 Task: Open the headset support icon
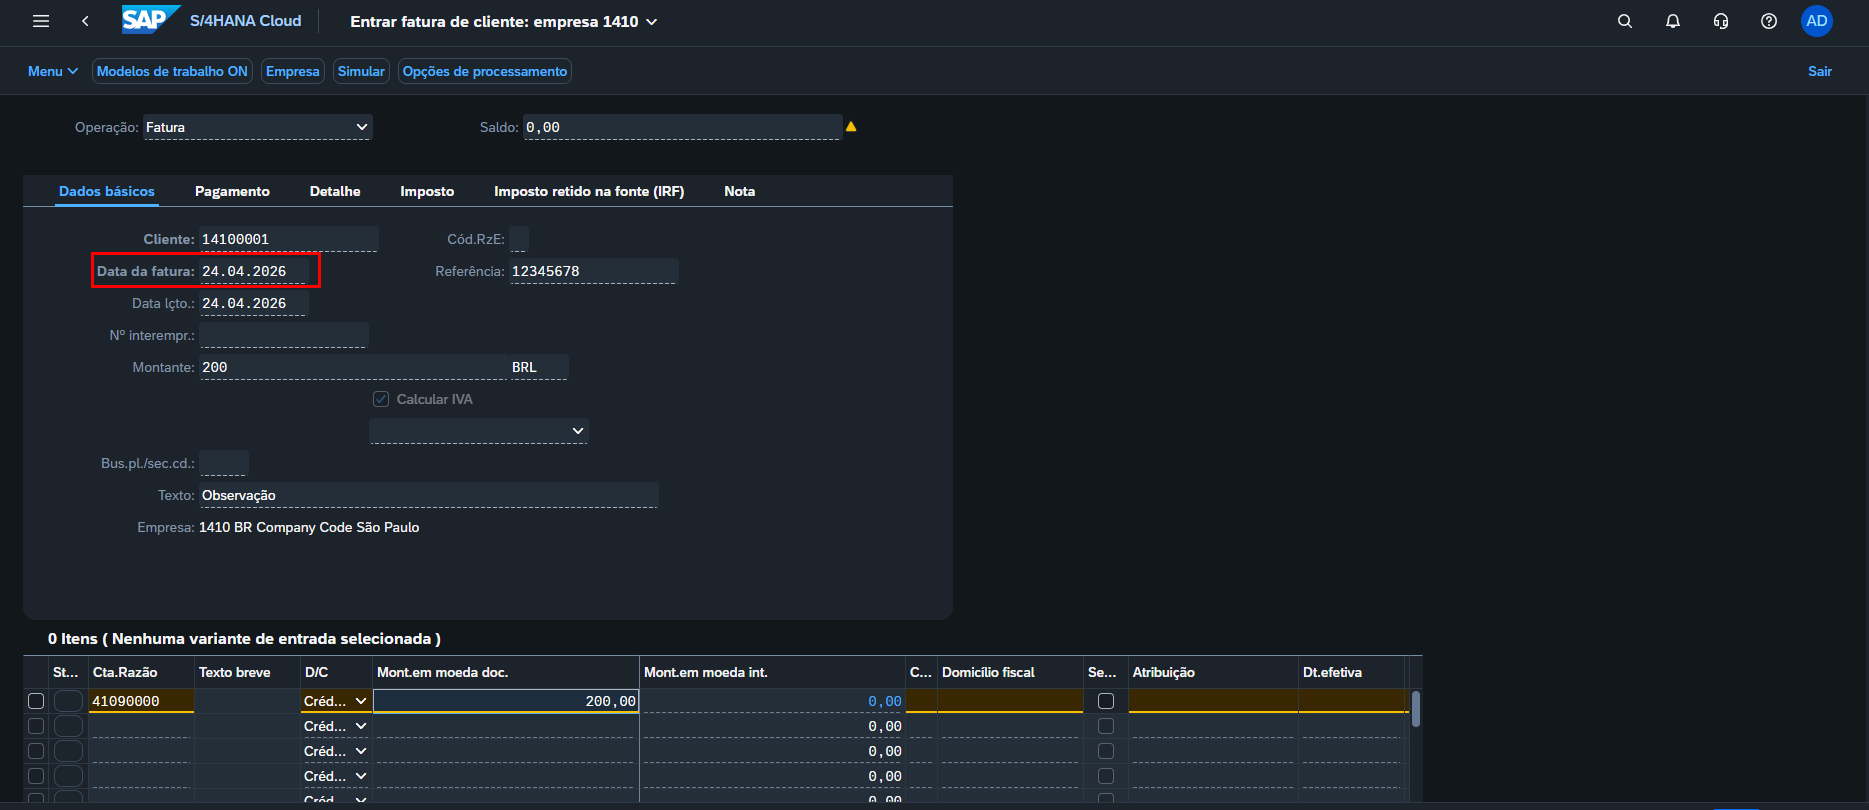1721,21
